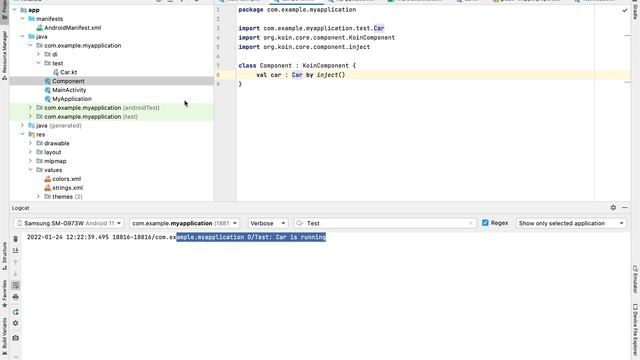640x360 pixels.
Task: Select strings.xml in values folder
Action: click(x=67, y=188)
